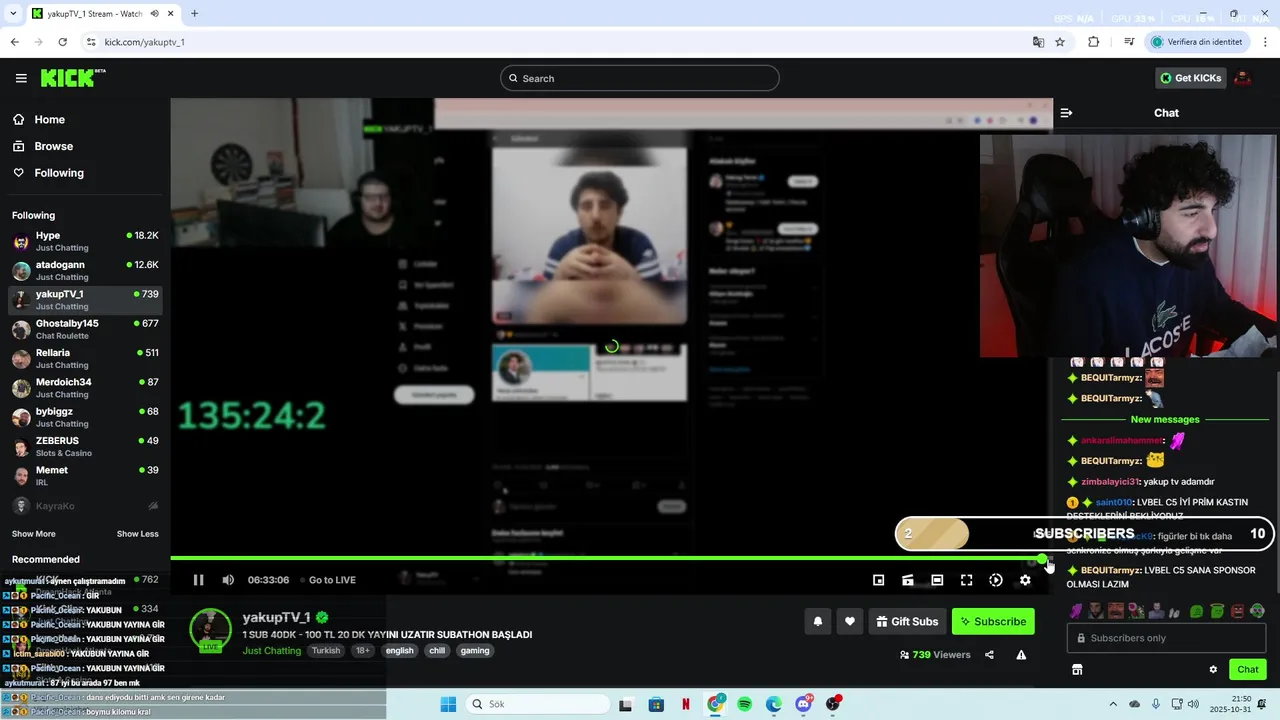Open Discord from taskbar
The height and width of the screenshot is (720, 1280).
pos(803,704)
